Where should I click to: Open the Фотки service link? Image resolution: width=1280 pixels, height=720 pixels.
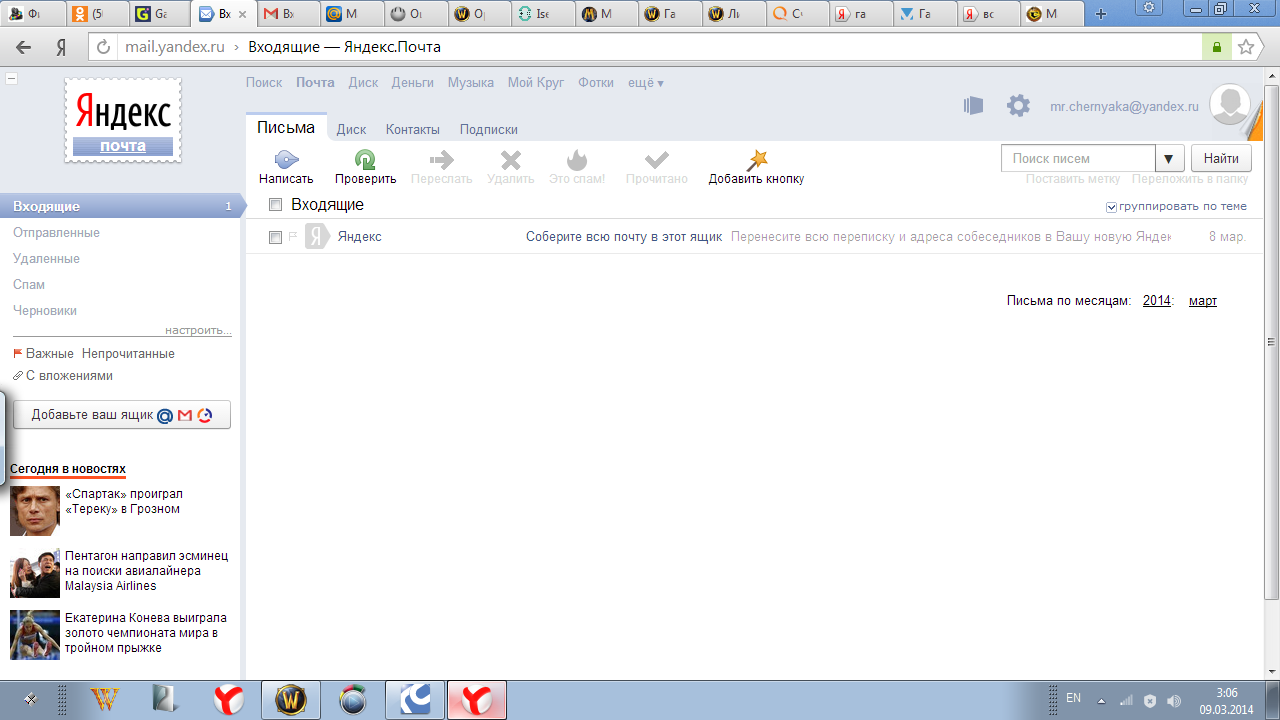[596, 83]
